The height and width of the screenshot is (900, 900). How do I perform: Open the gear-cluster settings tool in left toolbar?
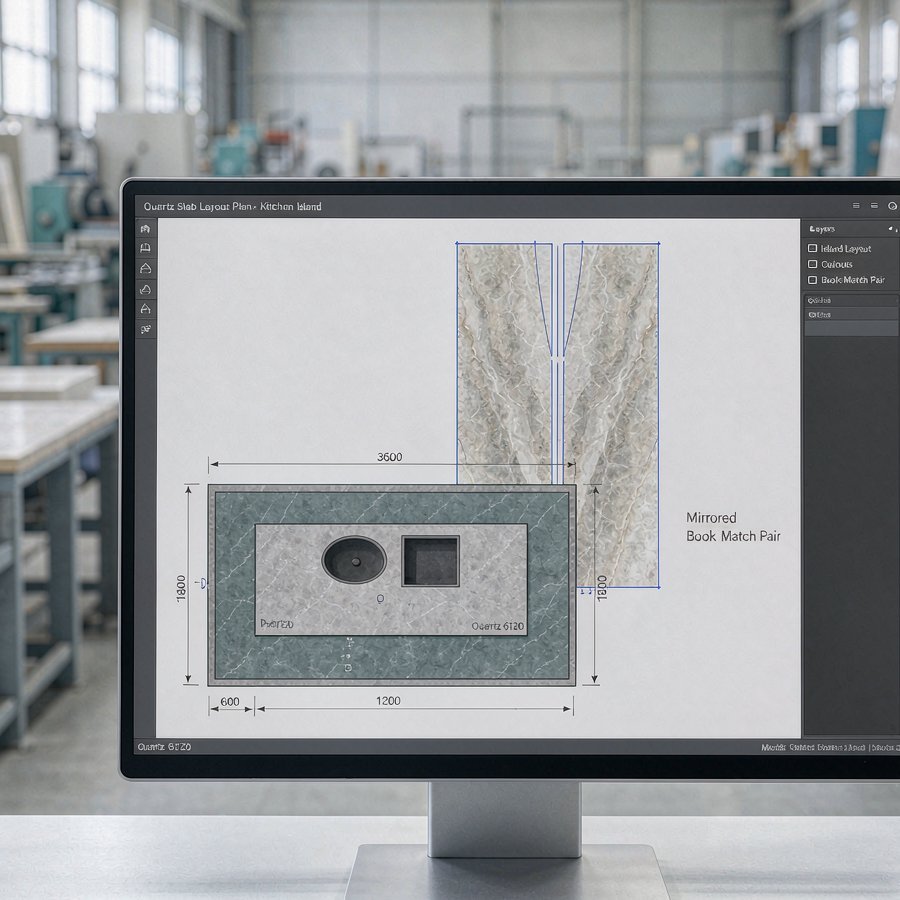point(145,329)
